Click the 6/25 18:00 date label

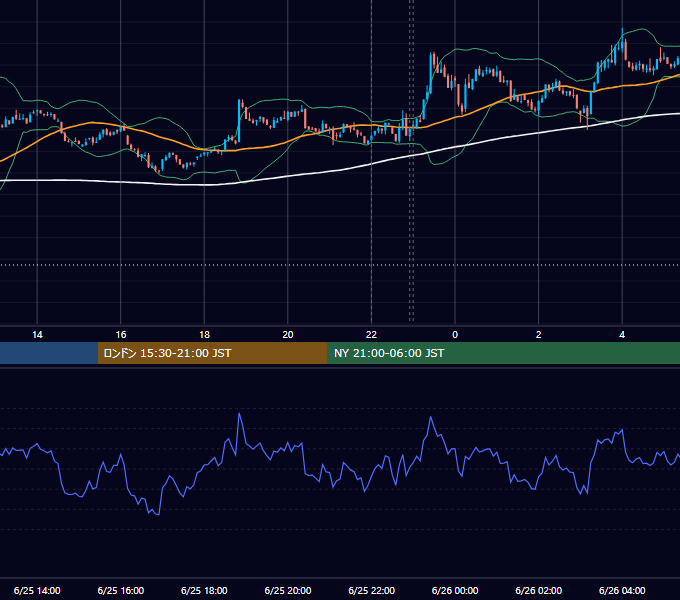point(204,590)
